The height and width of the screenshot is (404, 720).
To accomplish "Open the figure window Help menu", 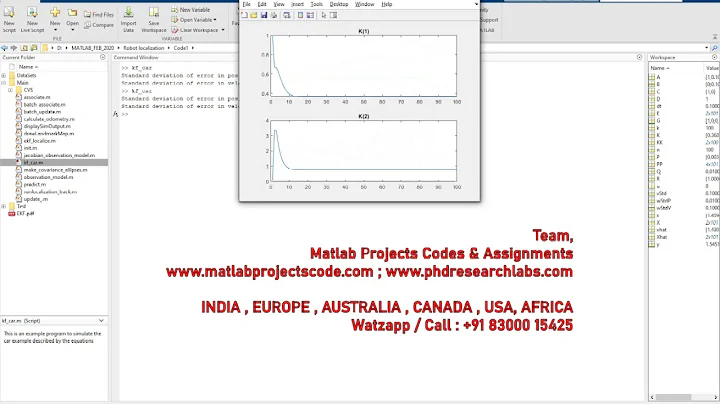I will point(387,4).
